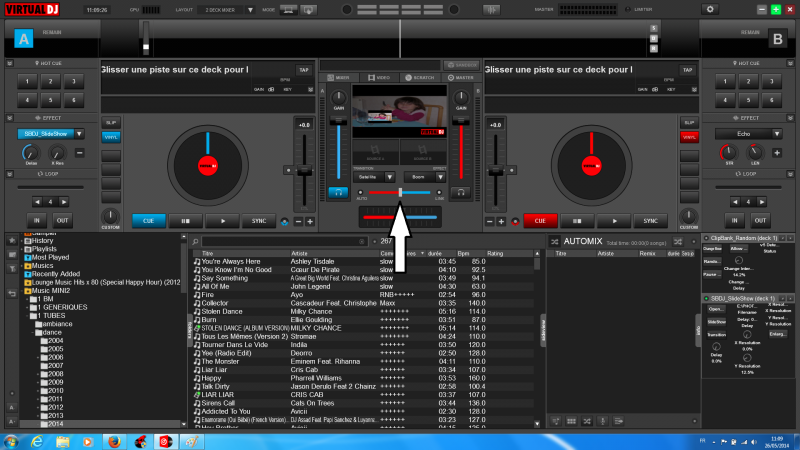Toggle SLIP mode on deck B
The width and height of the screenshot is (800, 450).
[x=688, y=122]
